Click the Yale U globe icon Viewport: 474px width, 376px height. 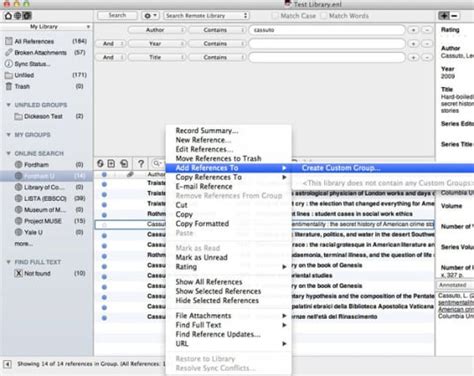[19, 232]
